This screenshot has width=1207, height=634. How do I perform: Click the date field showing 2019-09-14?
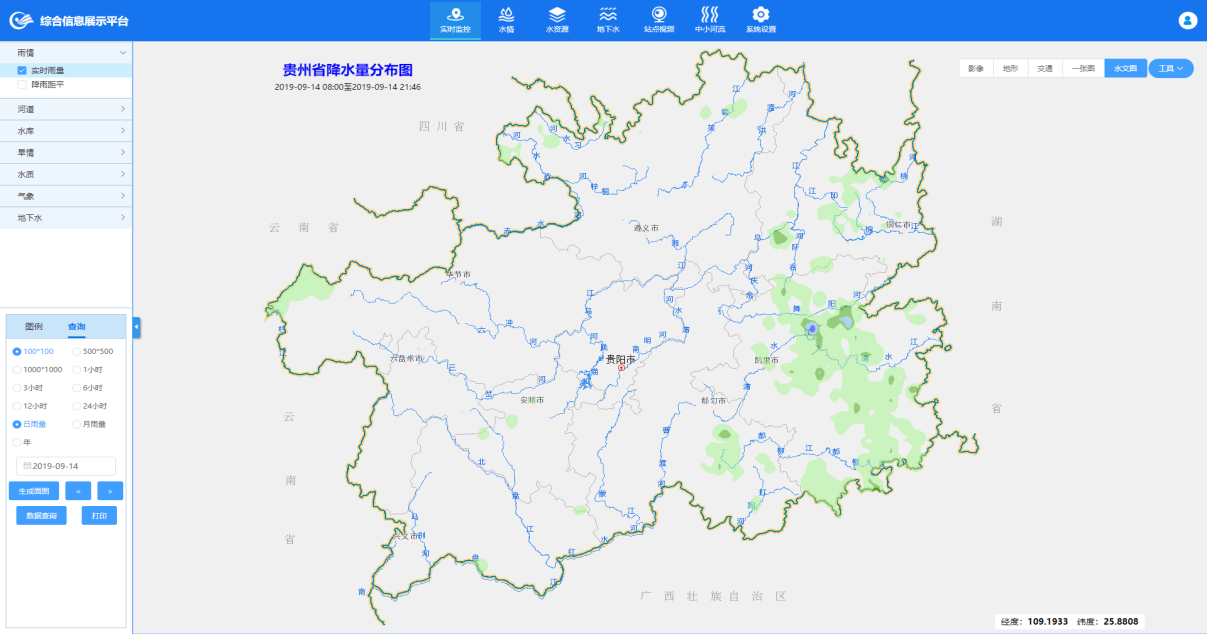[66, 466]
